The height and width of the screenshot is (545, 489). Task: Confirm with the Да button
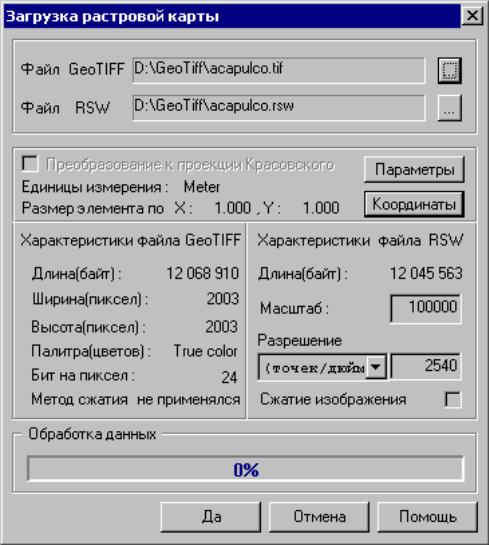coord(211,517)
